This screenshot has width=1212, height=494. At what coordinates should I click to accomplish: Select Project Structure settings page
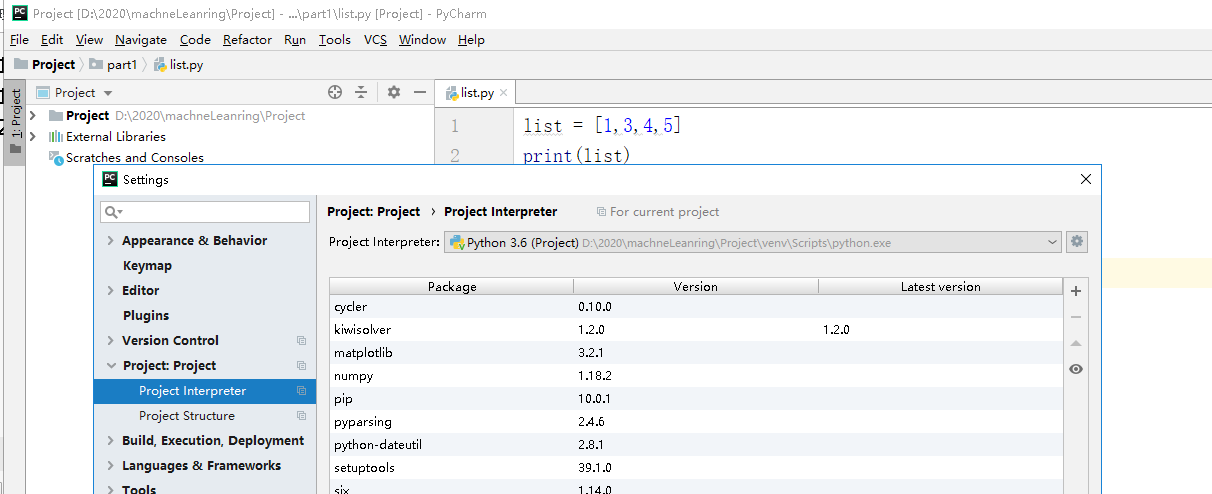tap(187, 416)
